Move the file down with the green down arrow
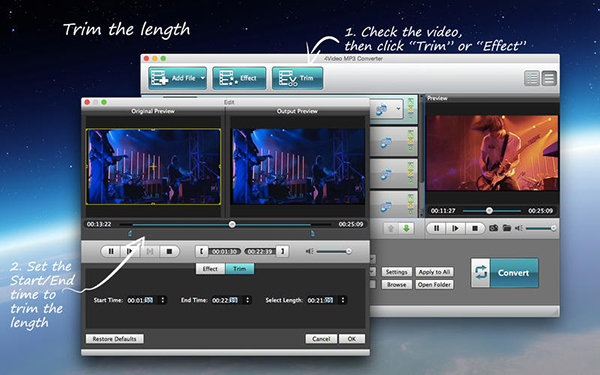600x375 pixels. 406,228
